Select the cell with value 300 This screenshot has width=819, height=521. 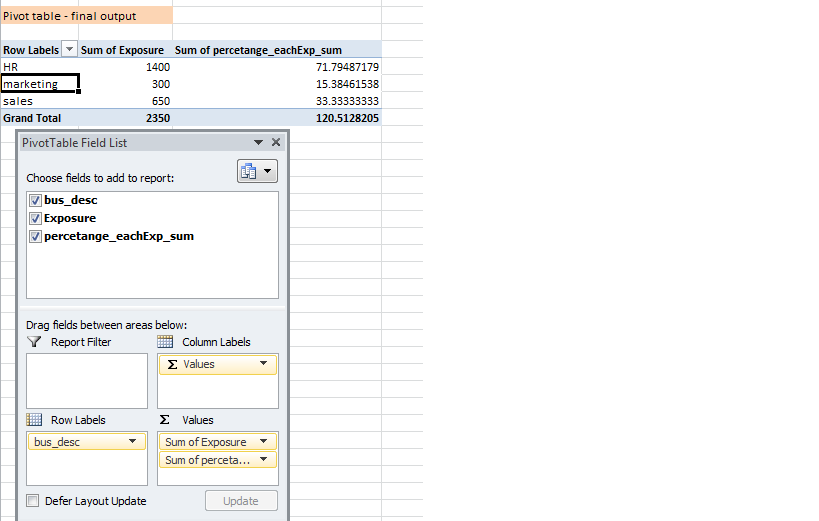(x=125, y=84)
